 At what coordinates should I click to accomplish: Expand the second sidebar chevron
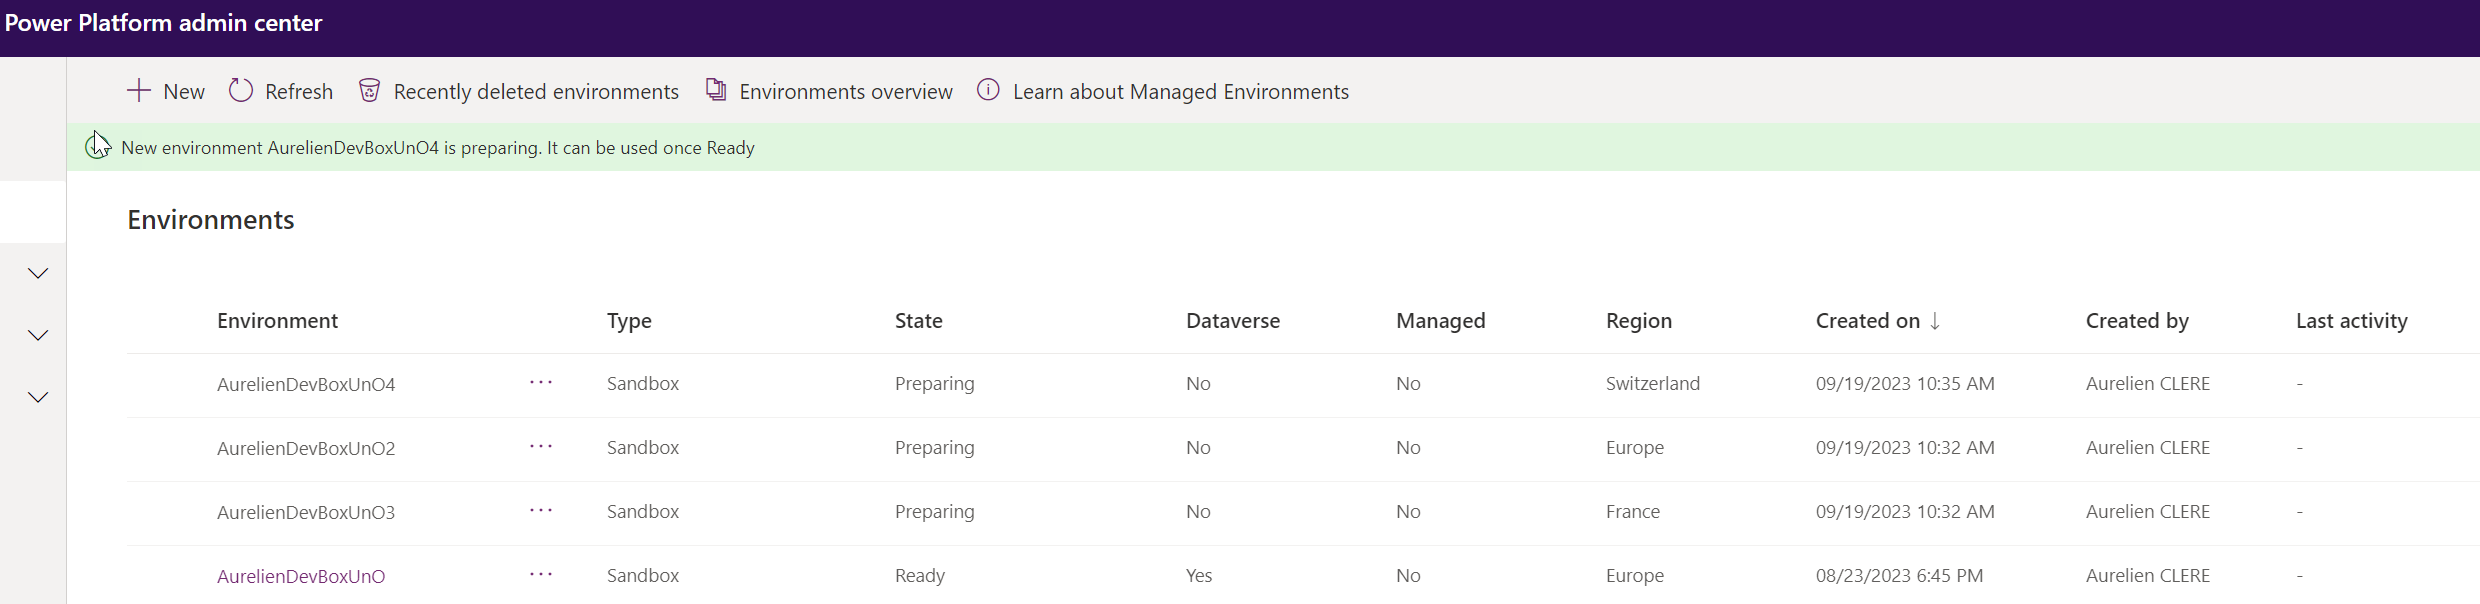(38, 335)
